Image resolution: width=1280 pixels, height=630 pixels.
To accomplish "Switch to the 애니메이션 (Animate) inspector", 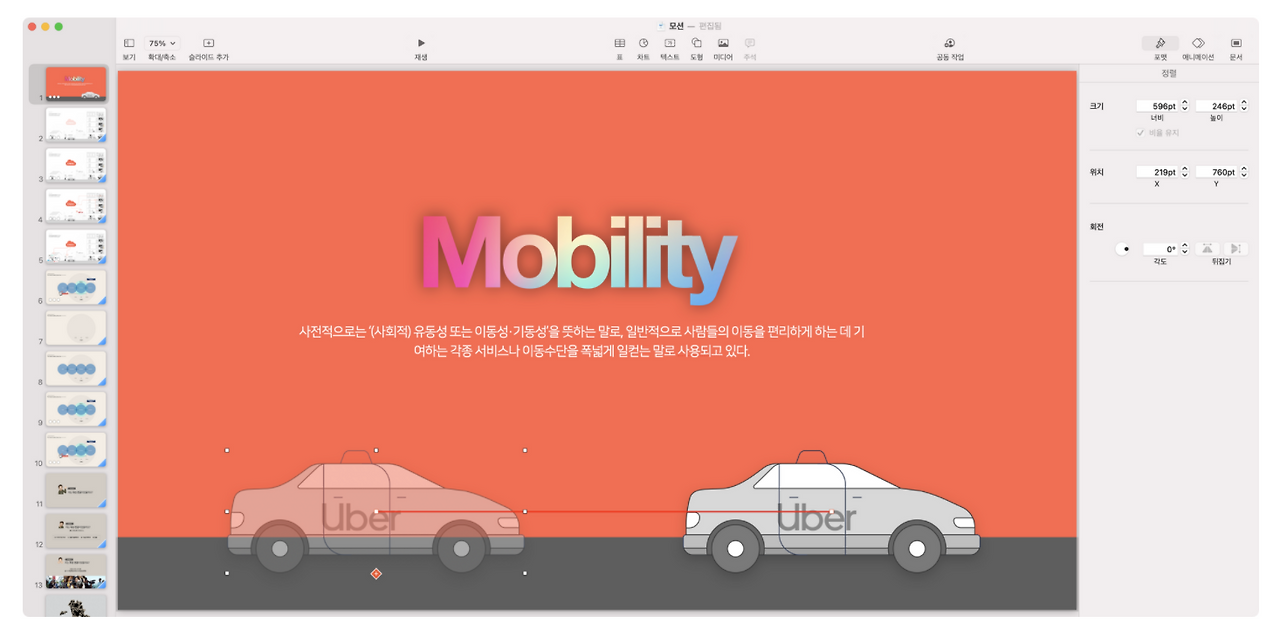I will pos(1198,43).
